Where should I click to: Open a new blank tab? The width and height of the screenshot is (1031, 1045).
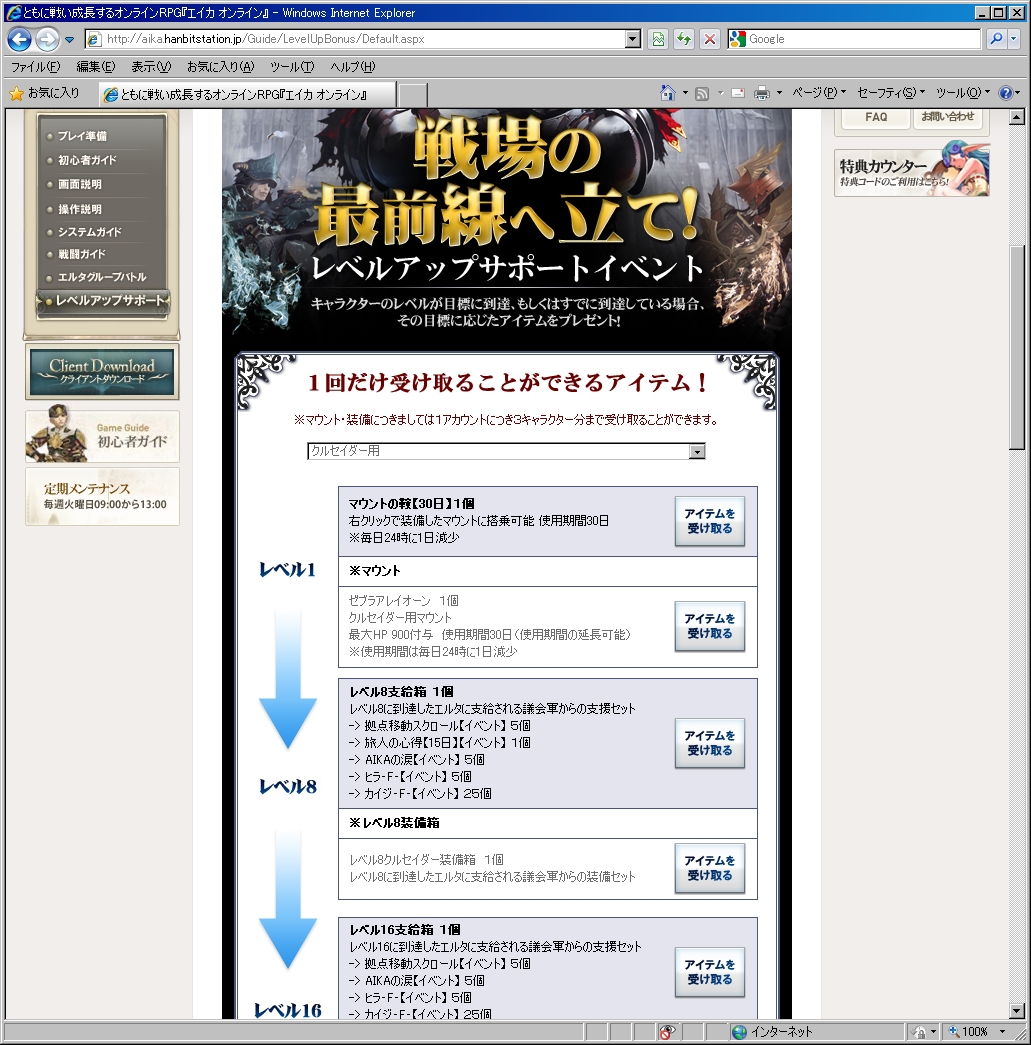point(413,95)
